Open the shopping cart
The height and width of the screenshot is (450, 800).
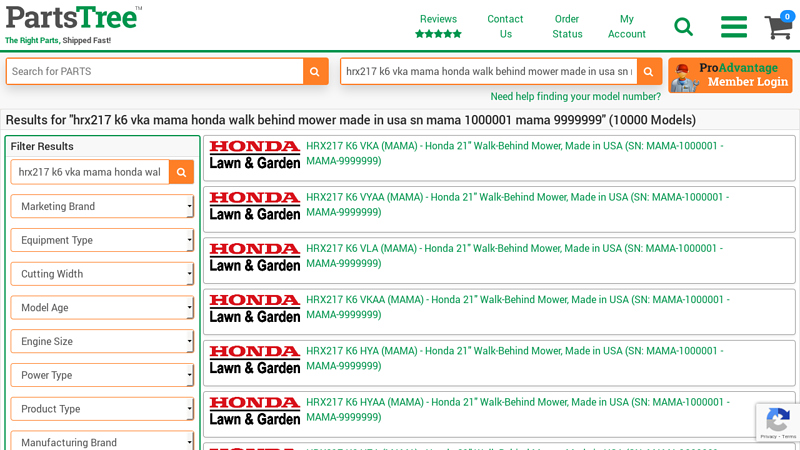779,26
